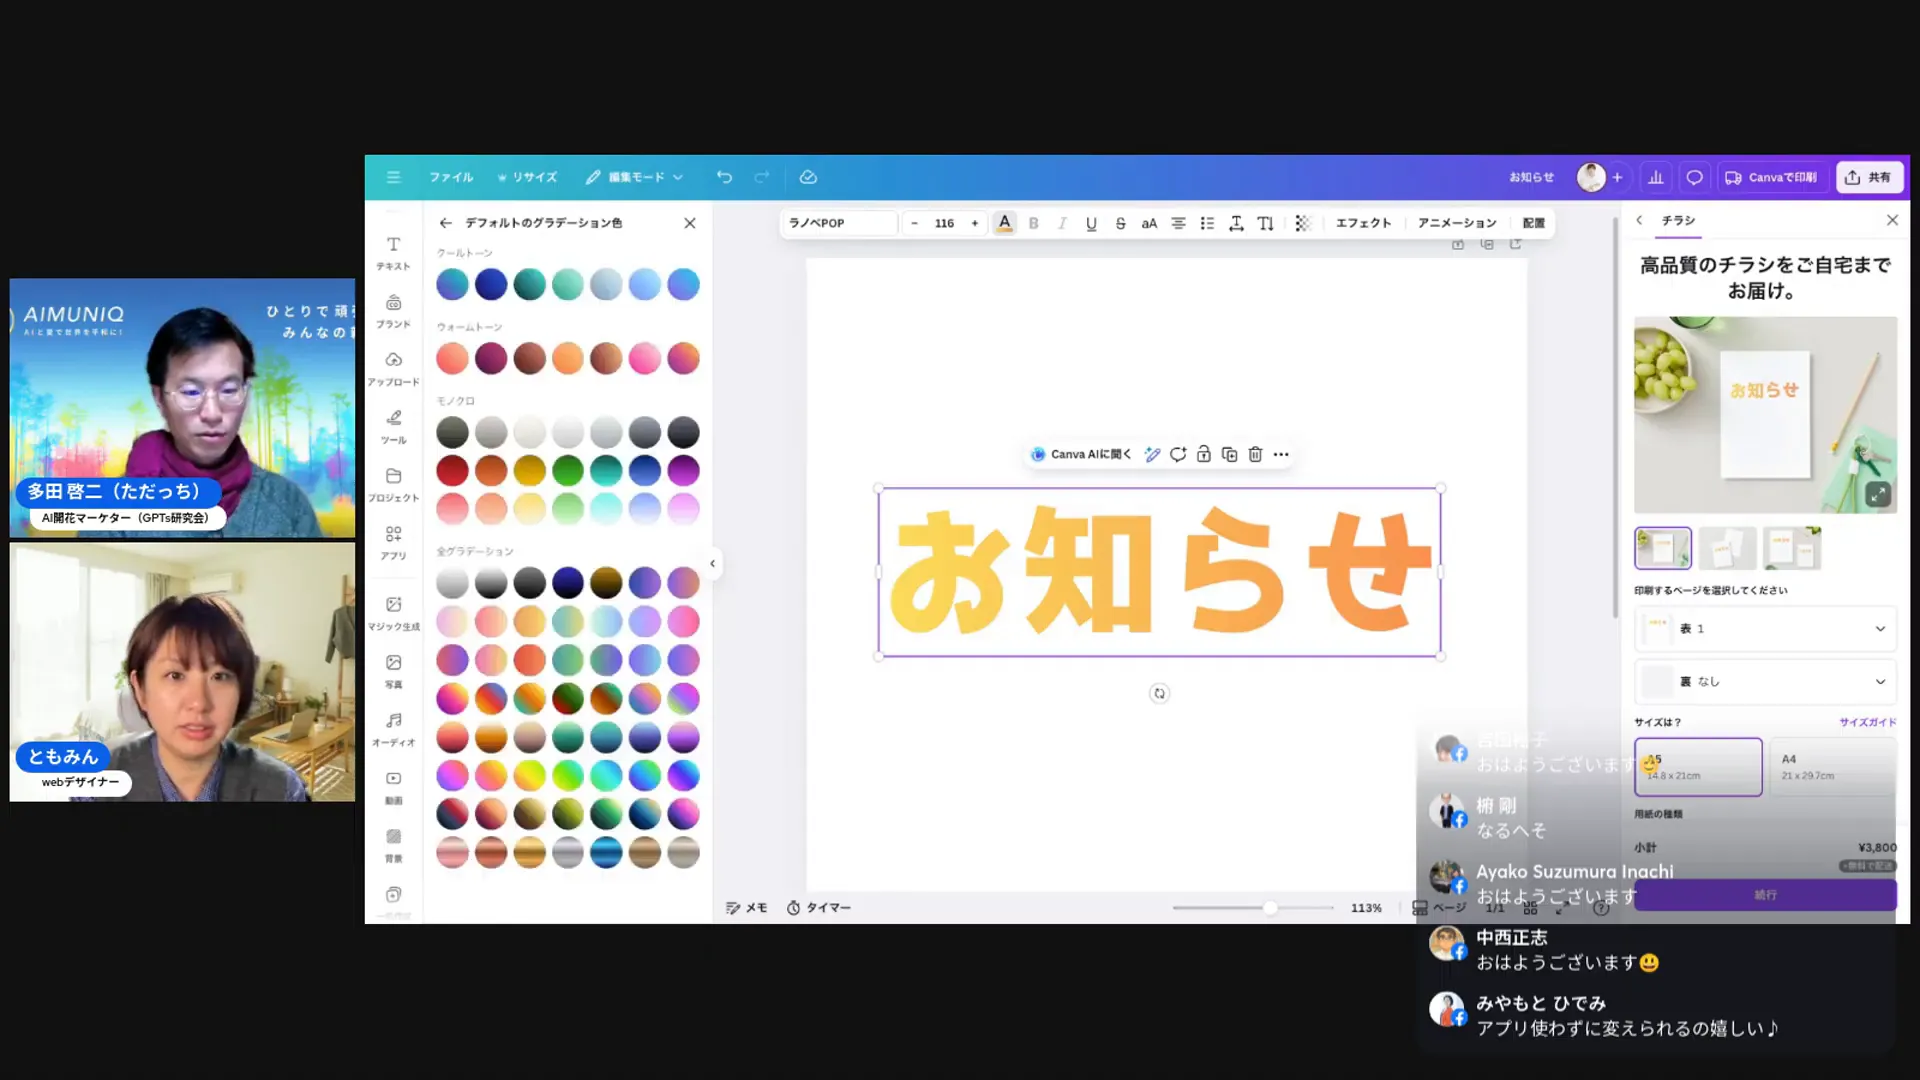The width and height of the screenshot is (1920, 1080).
Task: Toggle underline on the selected text
Action: pyautogui.click(x=1091, y=222)
